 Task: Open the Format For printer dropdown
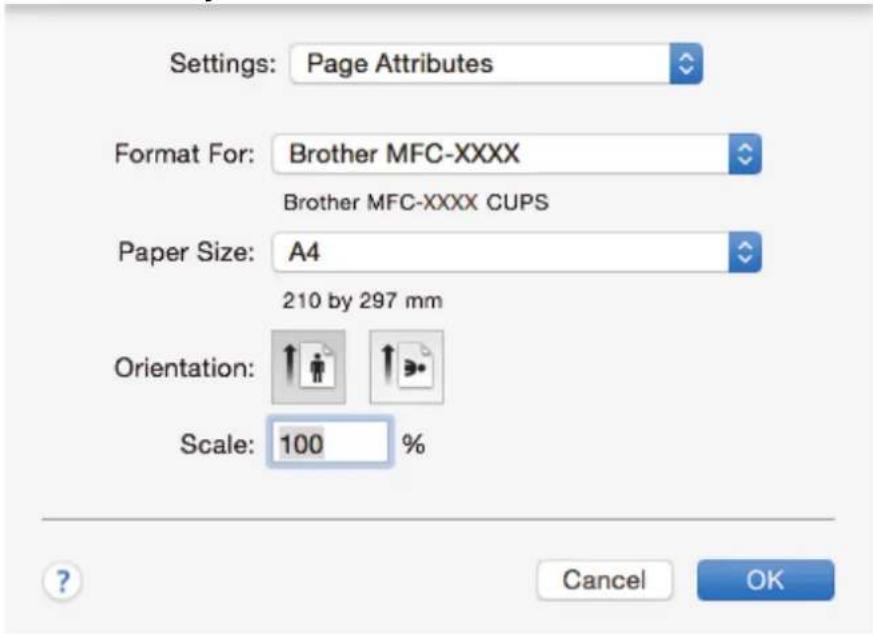tap(517, 154)
